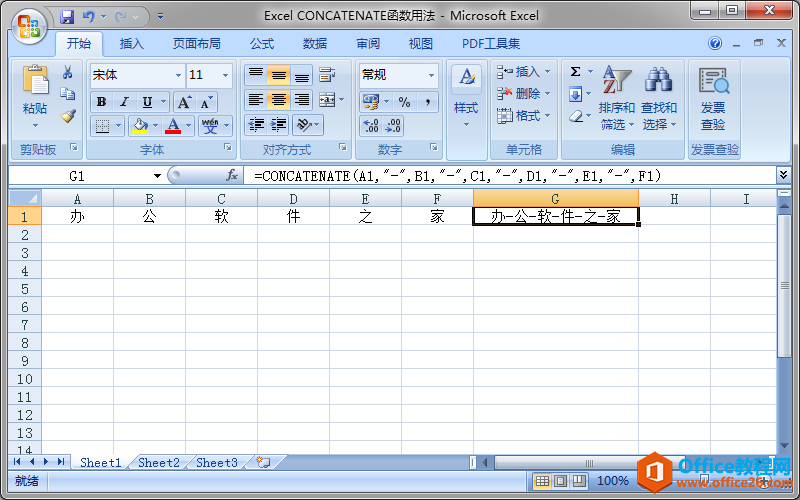Viewport: 800px width, 500px height.
Task: Apply percent style formatting
Action: click(405, 102)
